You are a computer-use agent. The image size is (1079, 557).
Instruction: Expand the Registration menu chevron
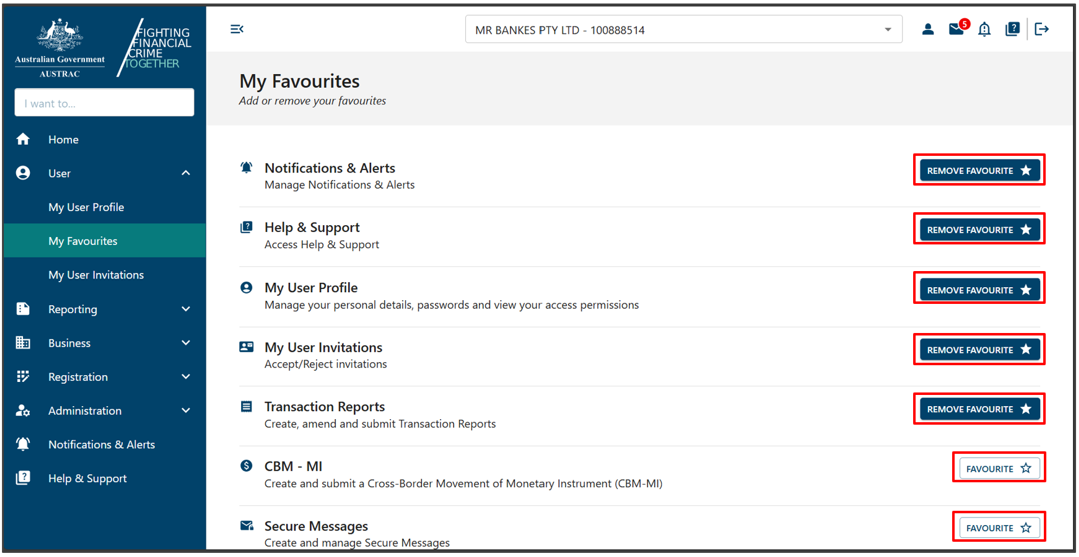186,377
